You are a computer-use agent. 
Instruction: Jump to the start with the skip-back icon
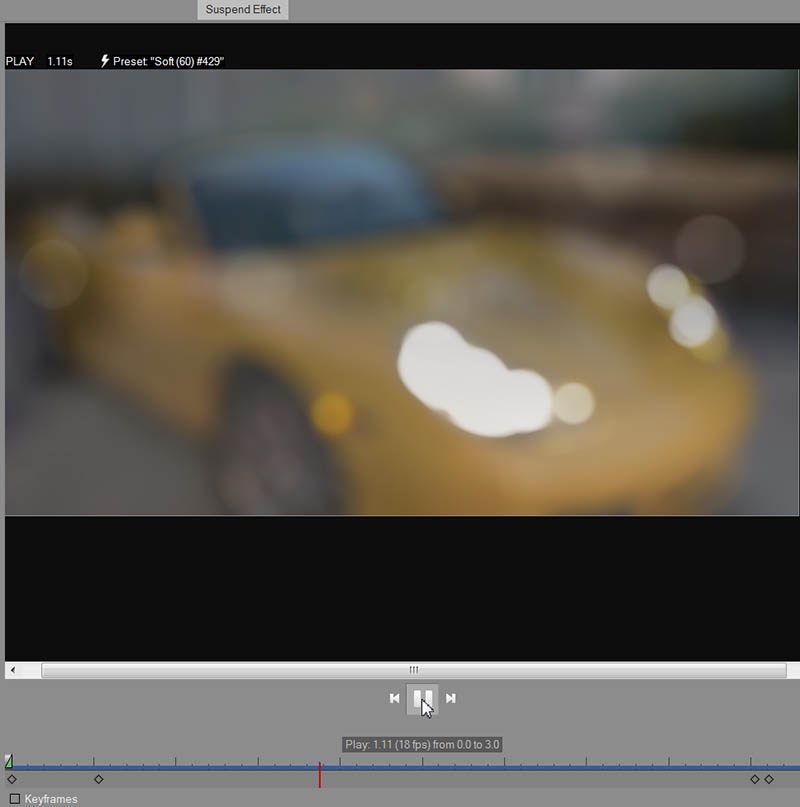(394, 698)
